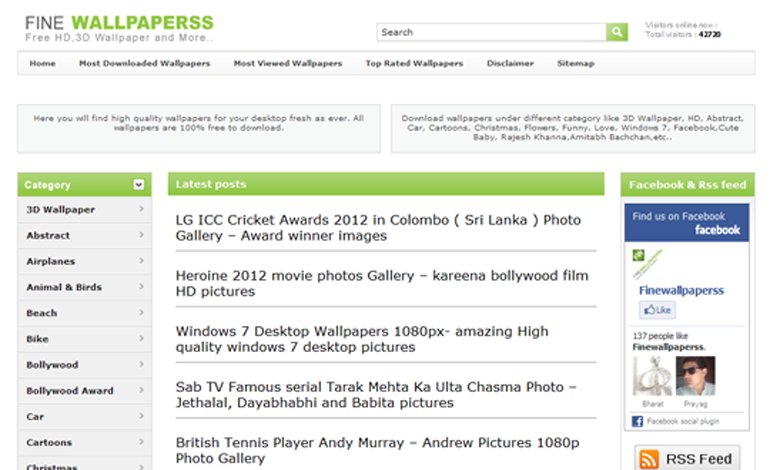Open the Andy Murray Photo Gallery post

coord(377,450)
